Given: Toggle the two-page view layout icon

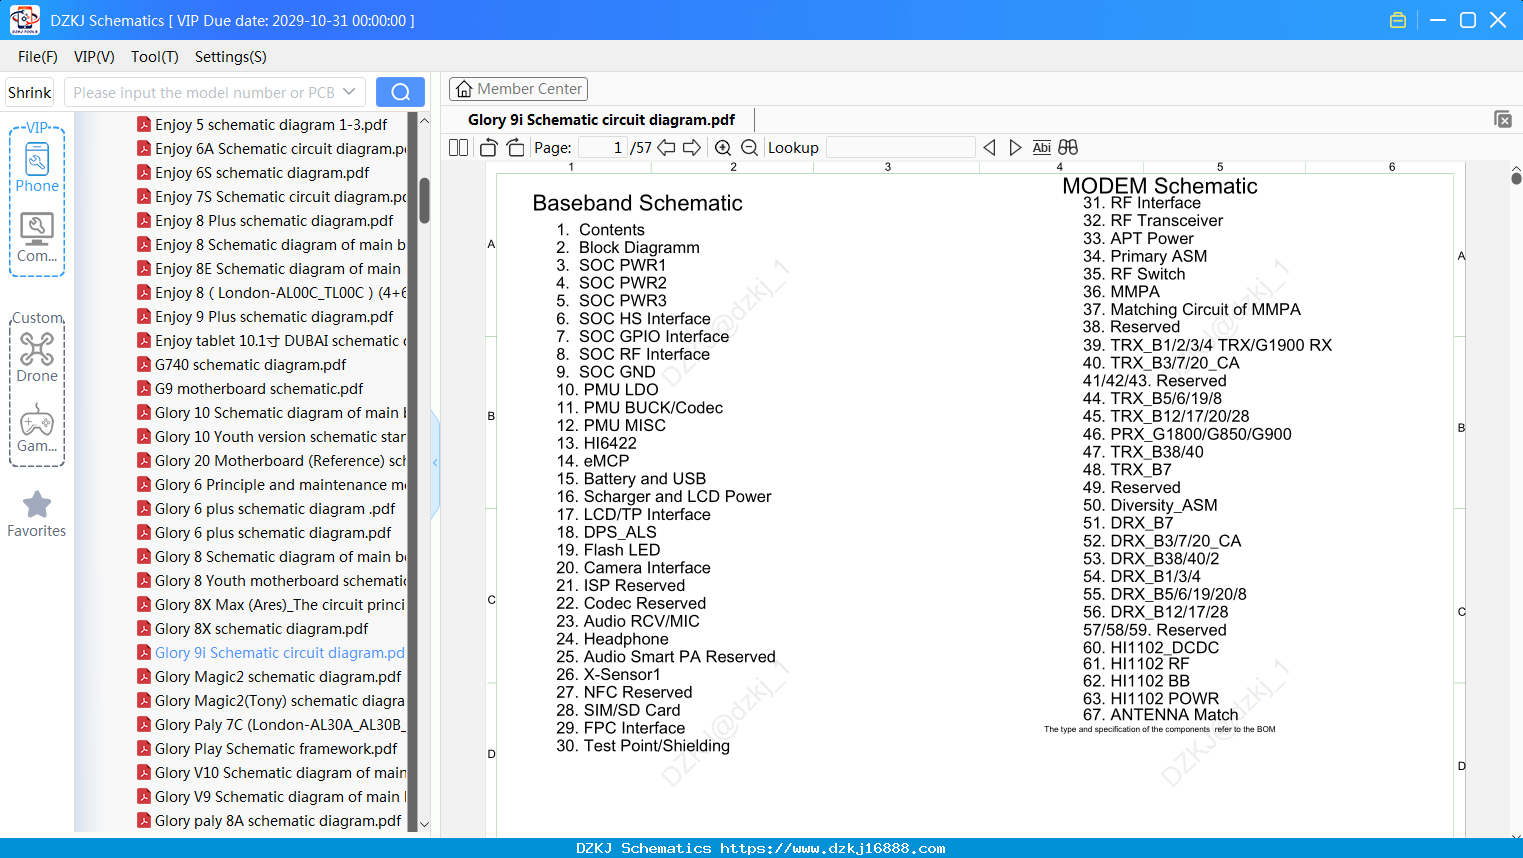Looking at the screenshot, I should tap(459, 148).
